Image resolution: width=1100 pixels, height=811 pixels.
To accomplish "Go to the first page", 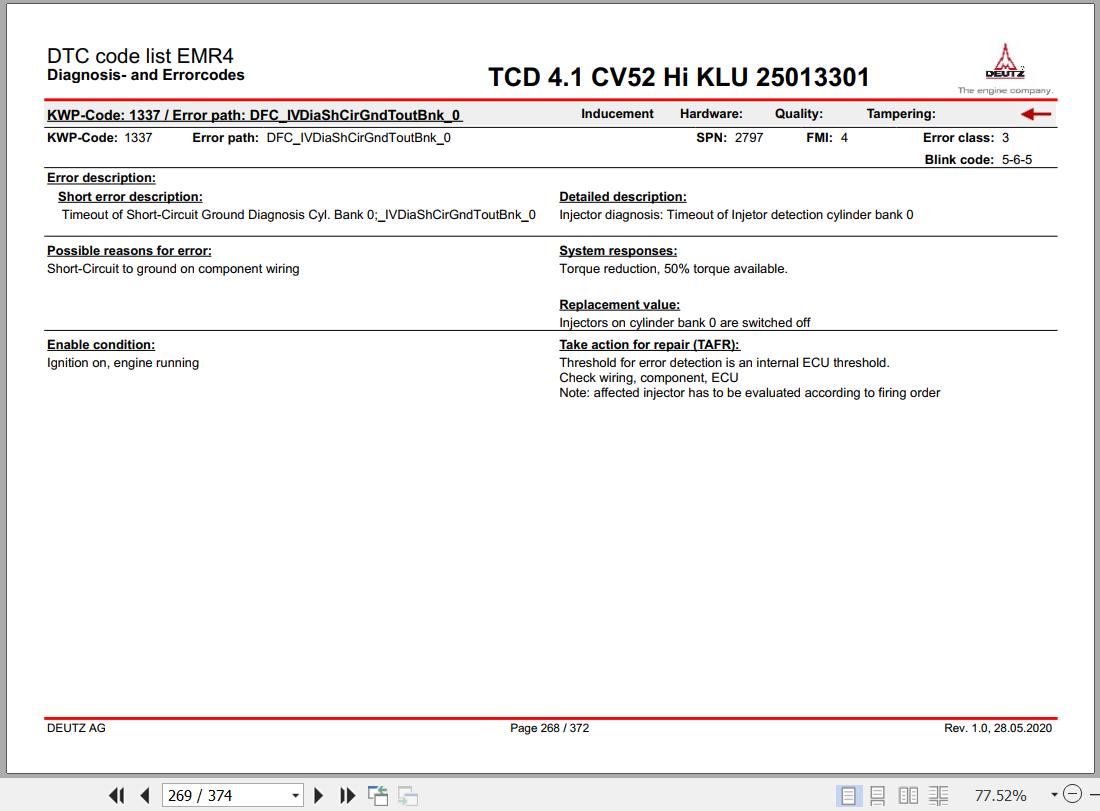I will (116, 796).
